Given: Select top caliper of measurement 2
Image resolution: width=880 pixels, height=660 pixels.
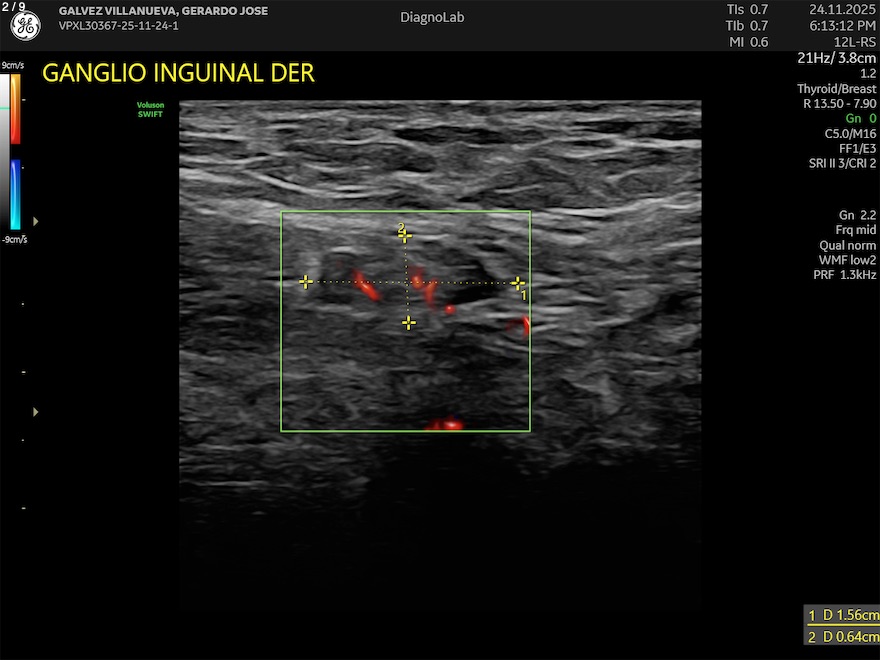Looking at the screenshot, I should click(405, 236).
